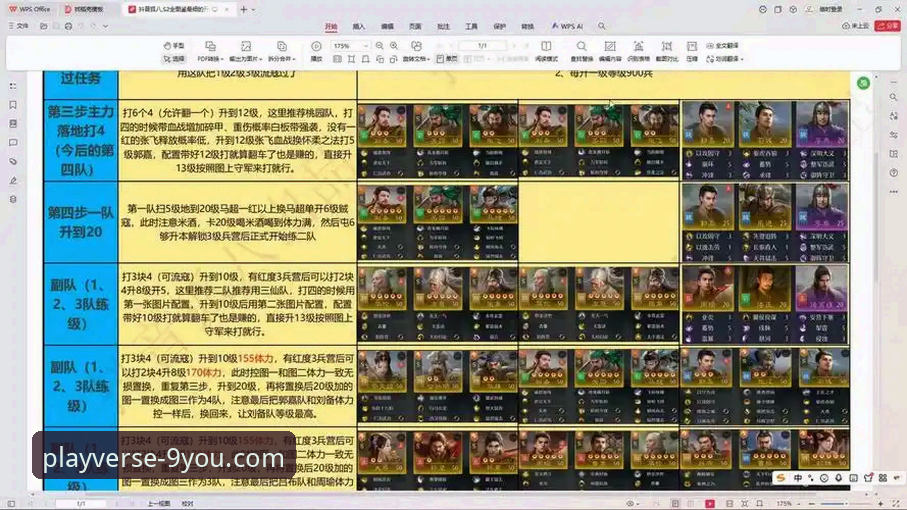907x510 pixels.
Task: Open the 文件 file menu
Action: (x=19, y=26)
